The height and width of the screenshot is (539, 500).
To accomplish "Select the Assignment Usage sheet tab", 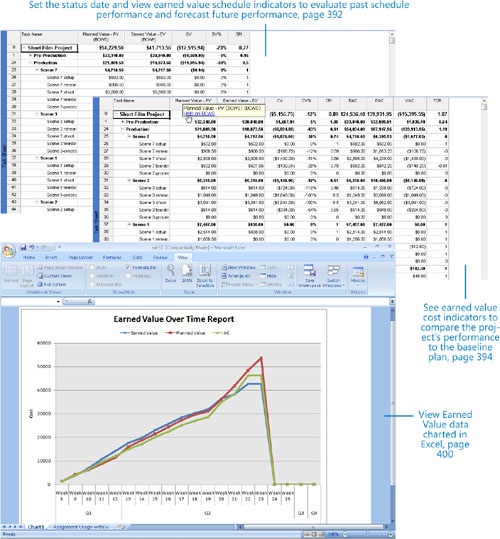I will pos(81,527).
